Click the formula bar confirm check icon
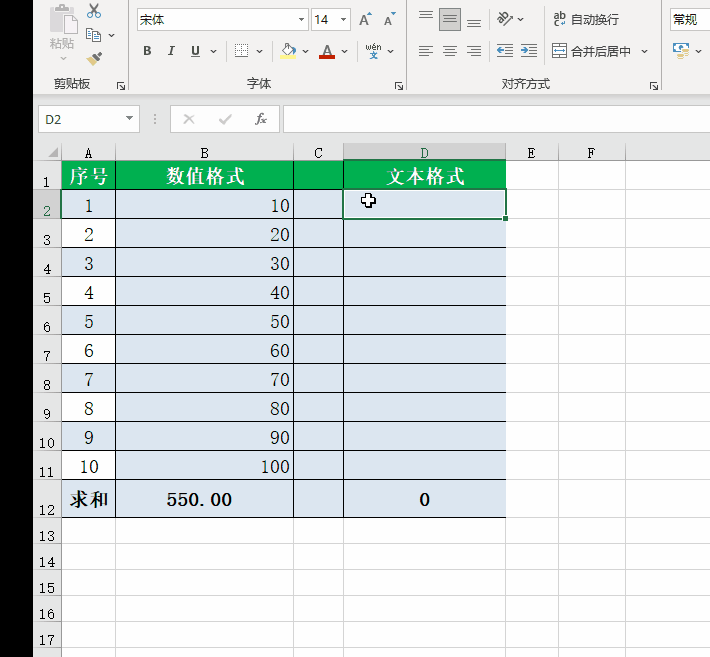Viewport: 710px width, 657px height. (225, 119)
